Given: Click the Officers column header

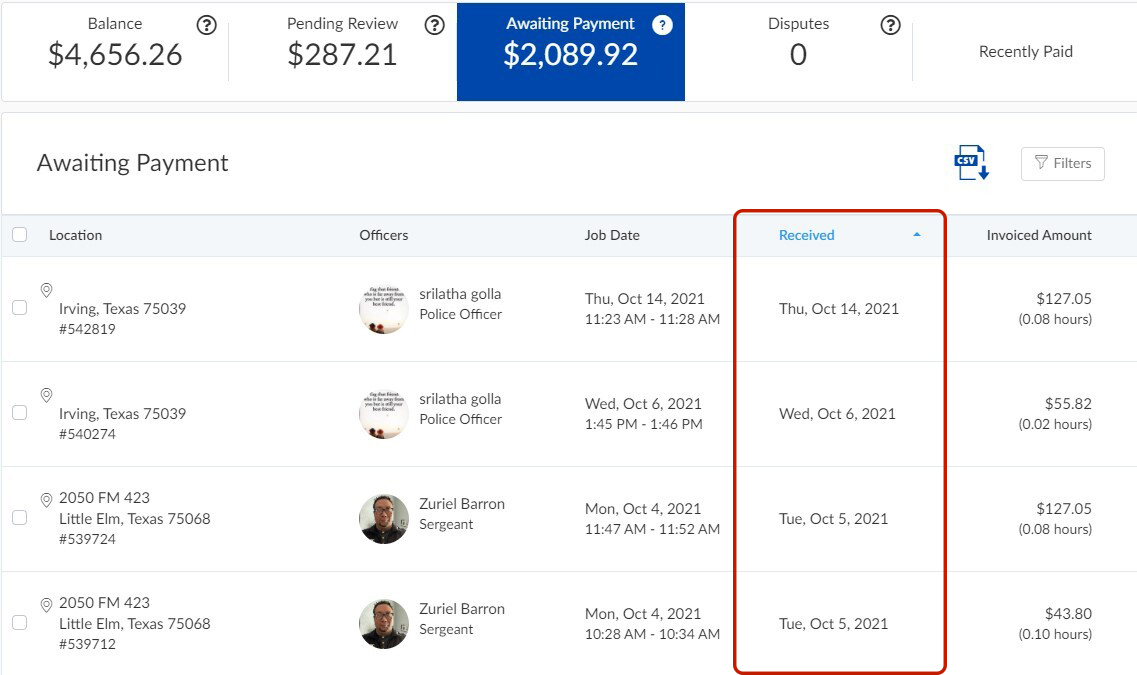Looking at the screenshot, I should pos(384,235).
